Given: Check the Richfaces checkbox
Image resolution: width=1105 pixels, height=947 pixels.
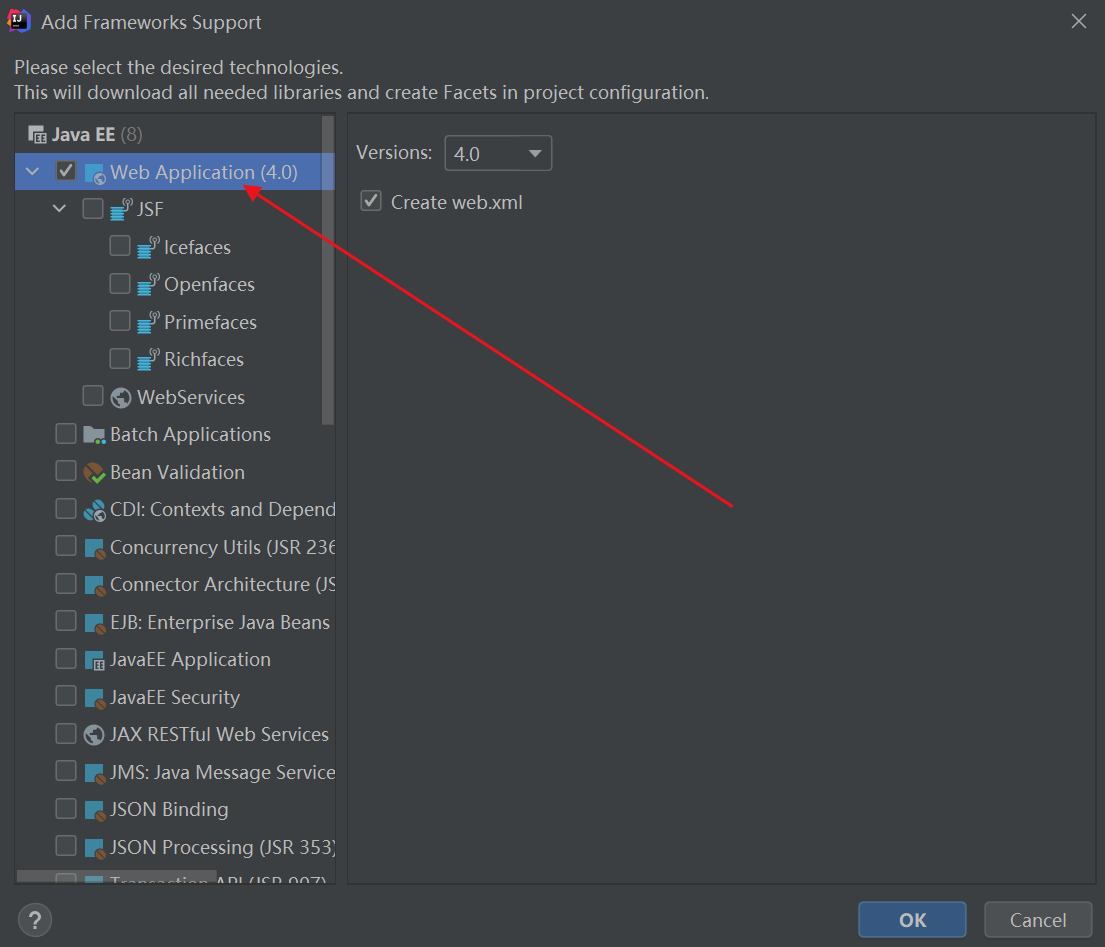Looking at the screenshot, I should tap(120, 358).
